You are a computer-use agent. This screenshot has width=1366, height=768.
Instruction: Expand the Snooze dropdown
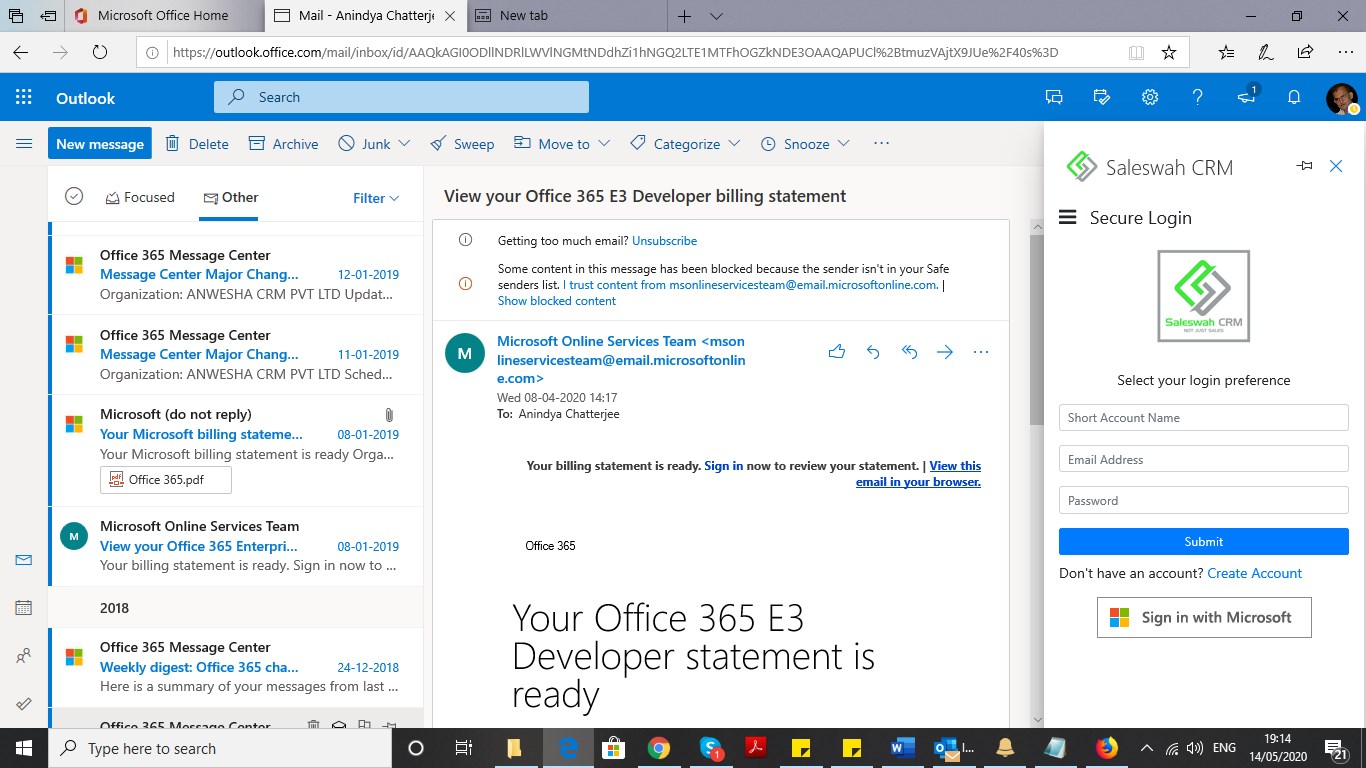844,143
